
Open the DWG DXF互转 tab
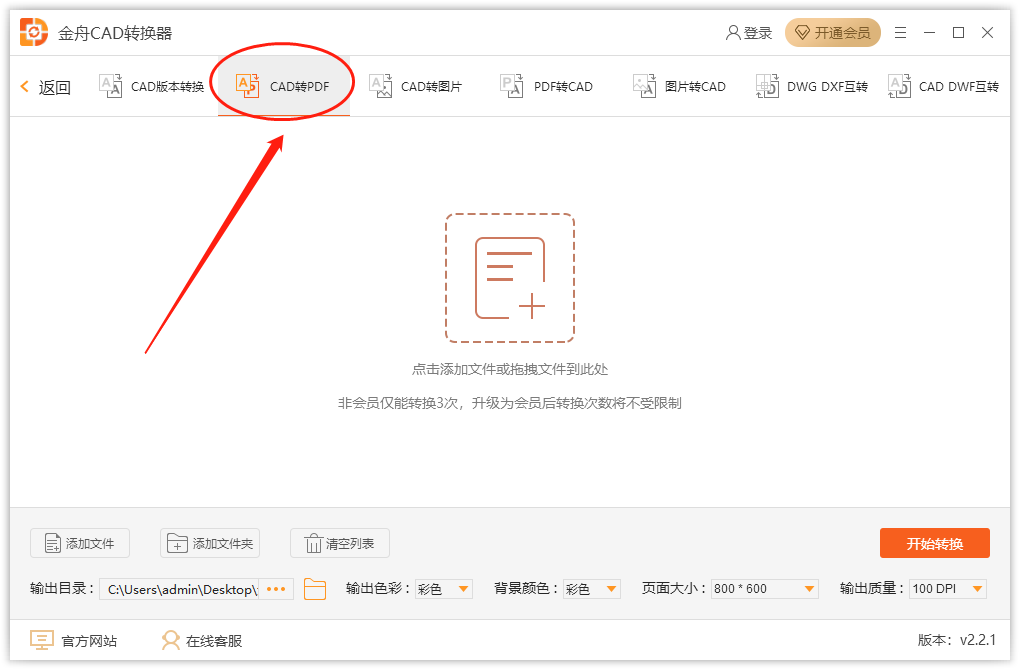pyautogui.click(x=812, y=87)
